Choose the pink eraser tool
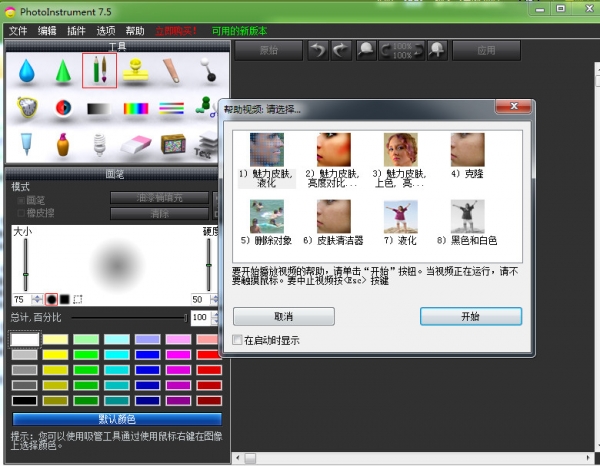This screenshot has width=600, height=466. (135, 144)
